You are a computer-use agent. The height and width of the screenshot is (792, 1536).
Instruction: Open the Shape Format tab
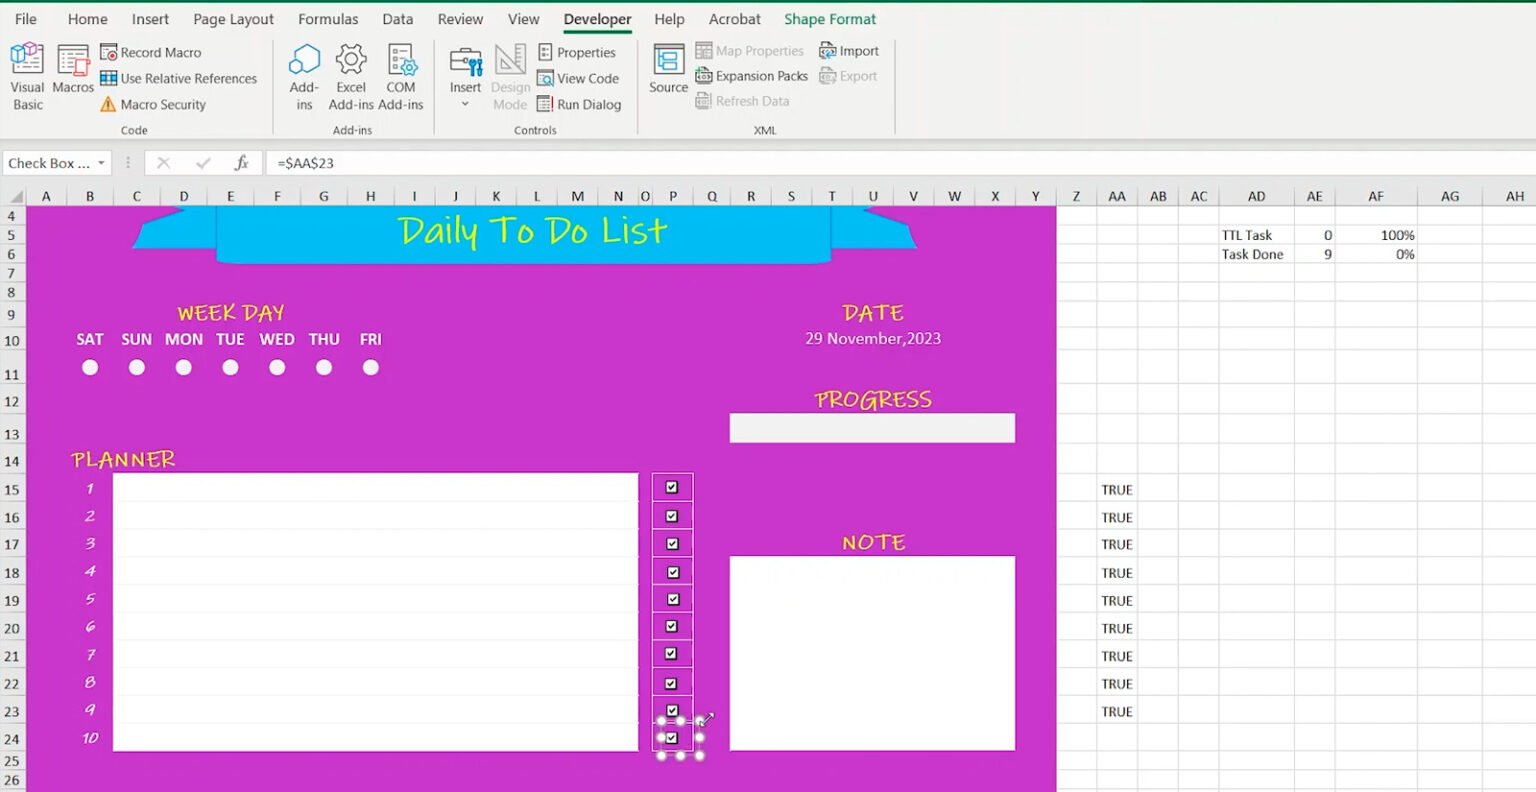tap(830, 18)
